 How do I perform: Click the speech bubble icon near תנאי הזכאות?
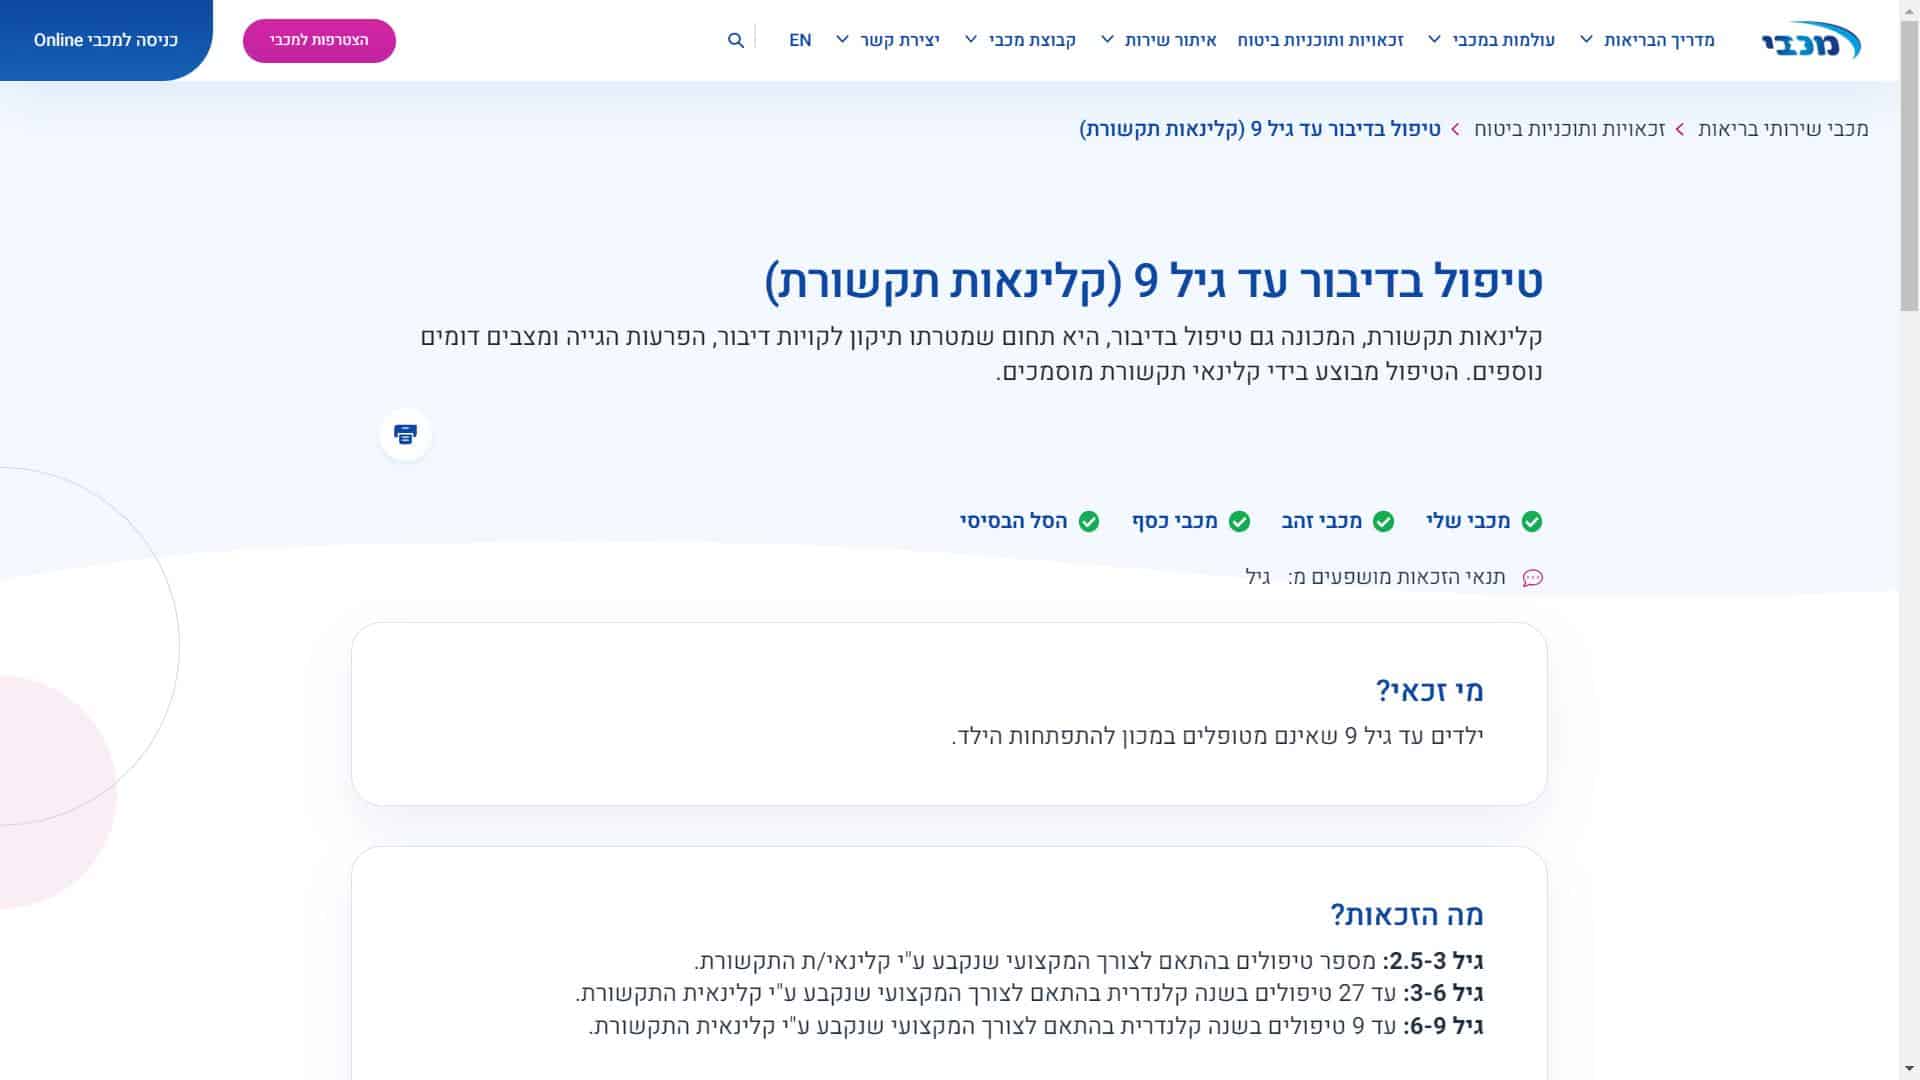coord(1532,578)
